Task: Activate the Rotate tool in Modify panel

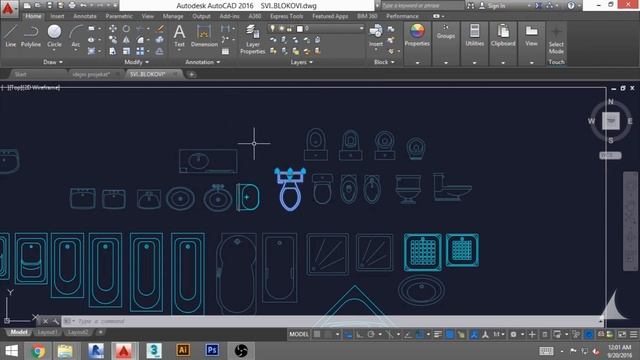Action: (x=127, y=29)
